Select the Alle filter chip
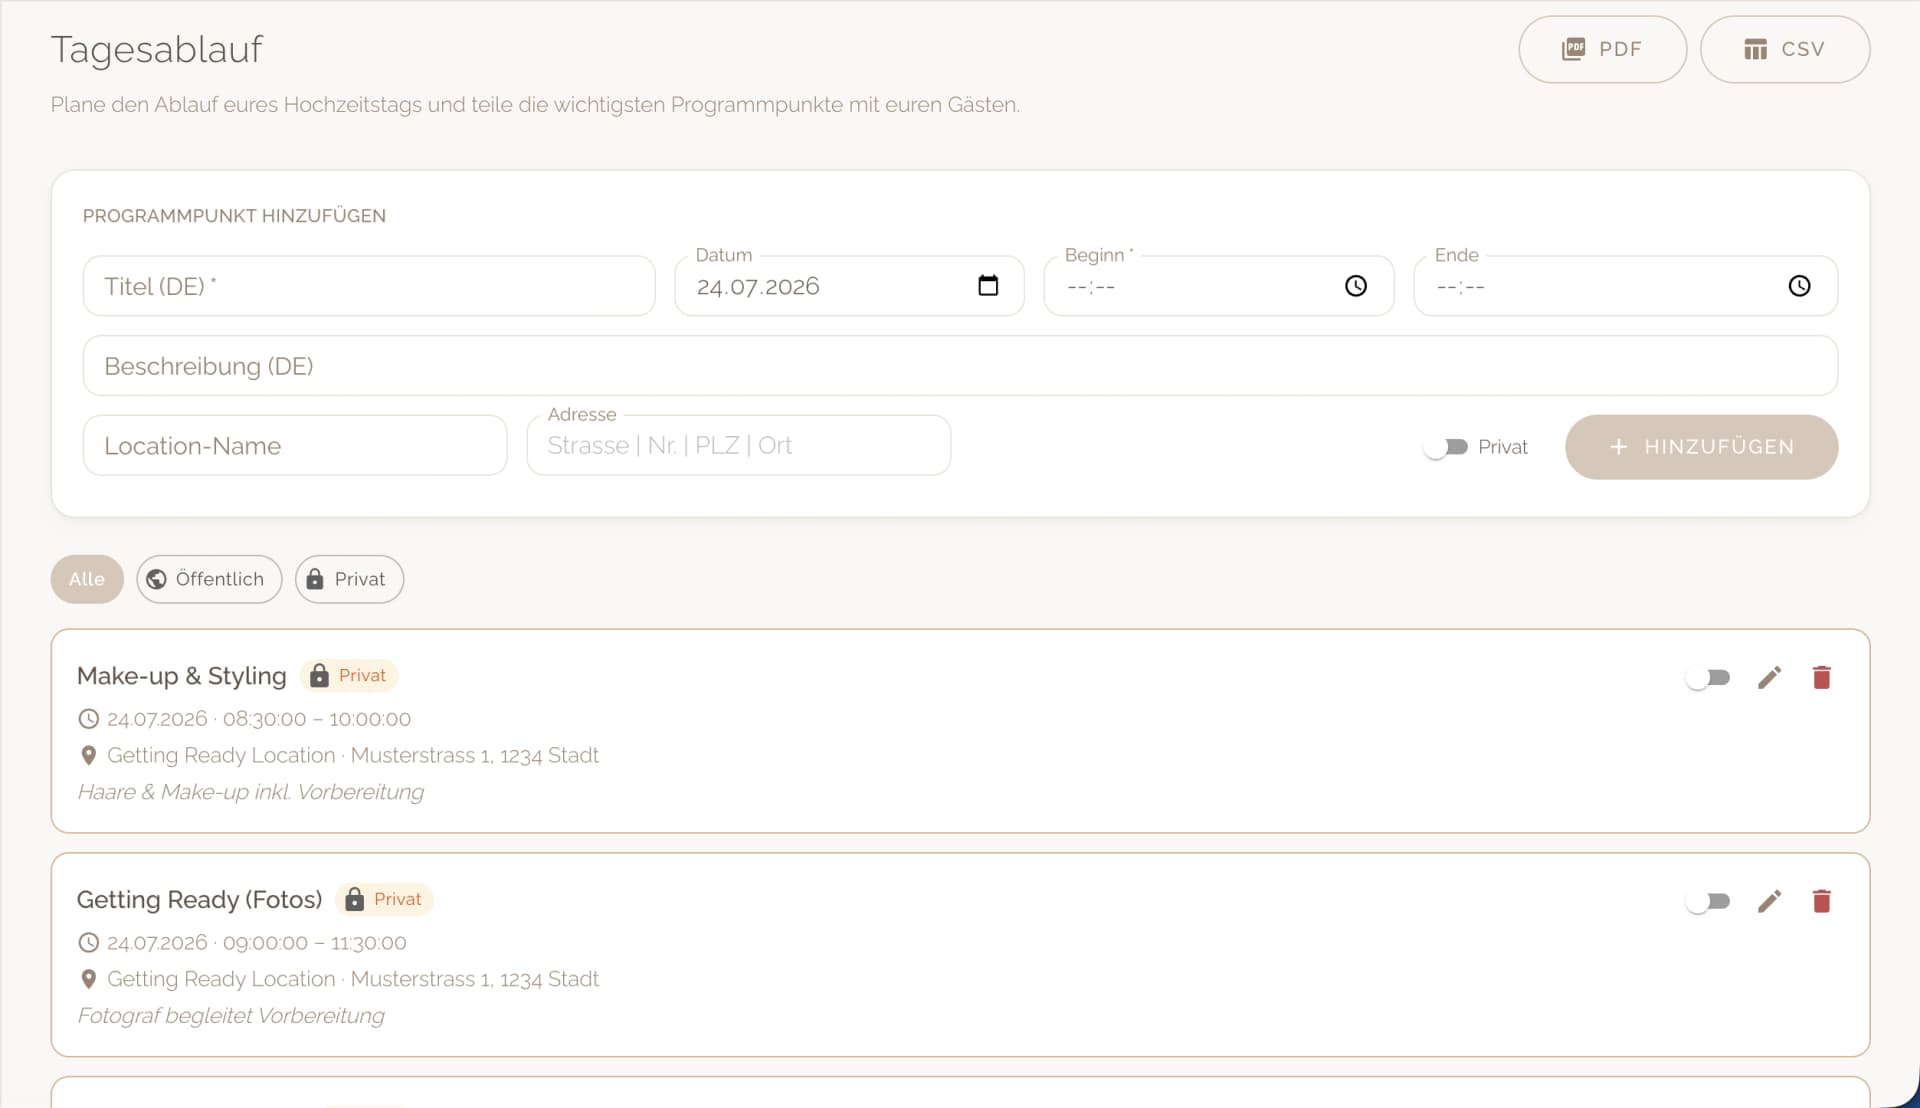Screen dimensions: 1920x1108 click(x=87, y=579)
